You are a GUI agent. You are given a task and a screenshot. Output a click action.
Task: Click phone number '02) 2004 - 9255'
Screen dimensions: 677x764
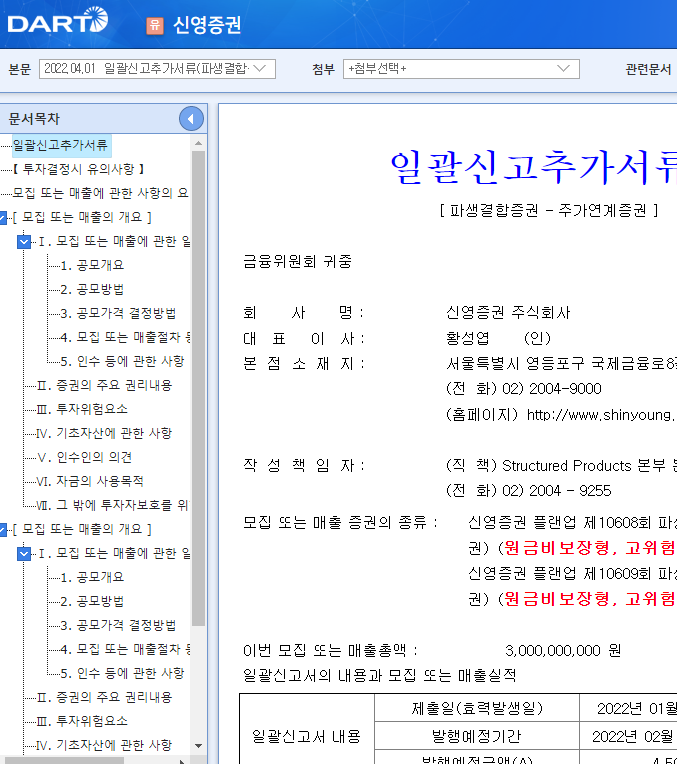click(556, 491)
